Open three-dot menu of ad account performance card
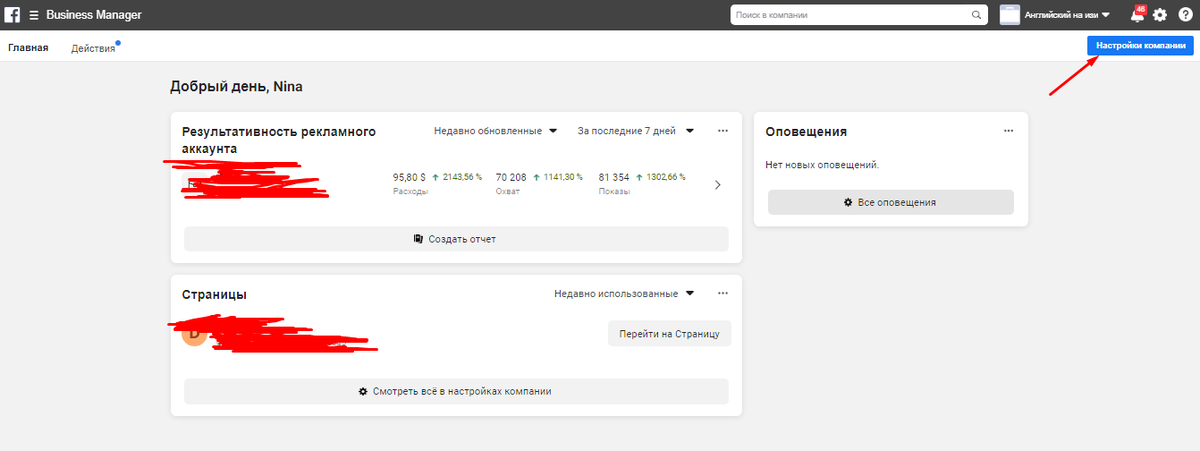 pos(723,131)
